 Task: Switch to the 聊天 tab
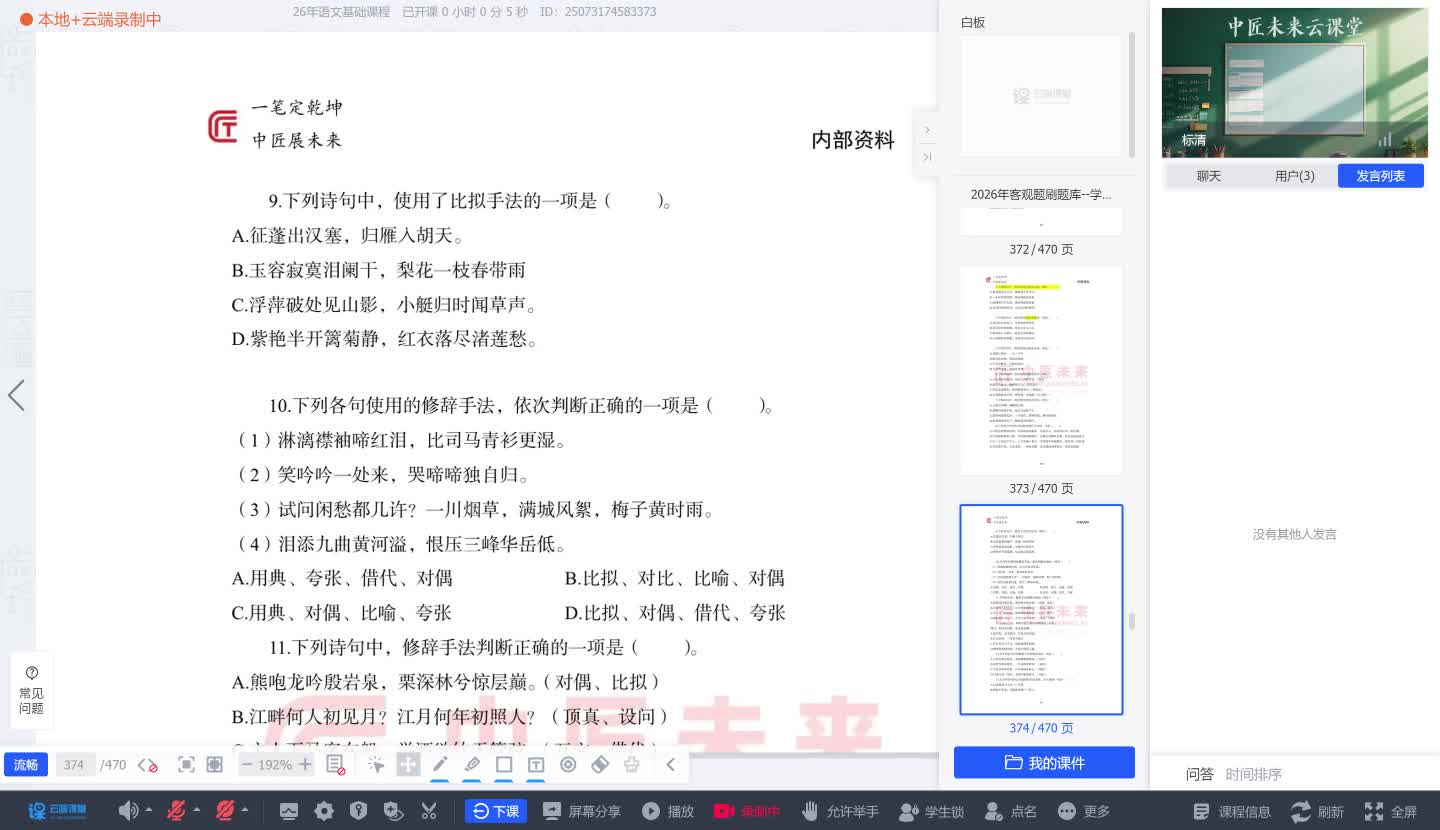pos(1209,175)
